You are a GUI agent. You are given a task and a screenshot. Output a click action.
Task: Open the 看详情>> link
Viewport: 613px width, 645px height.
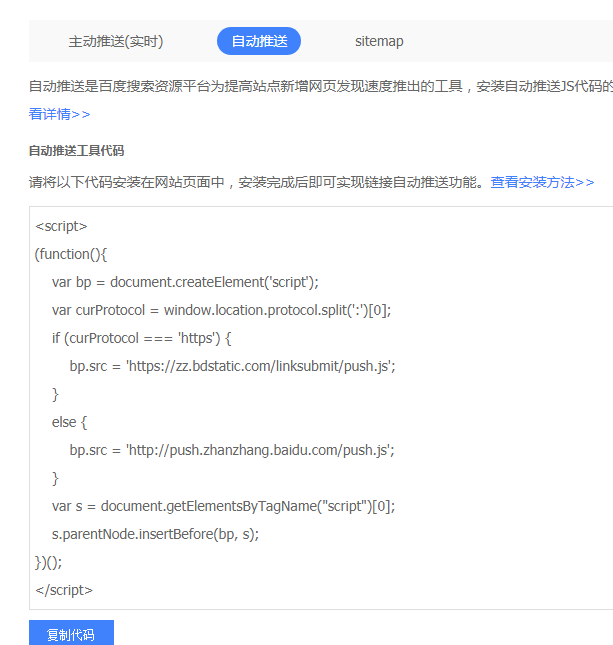point(59,114)
